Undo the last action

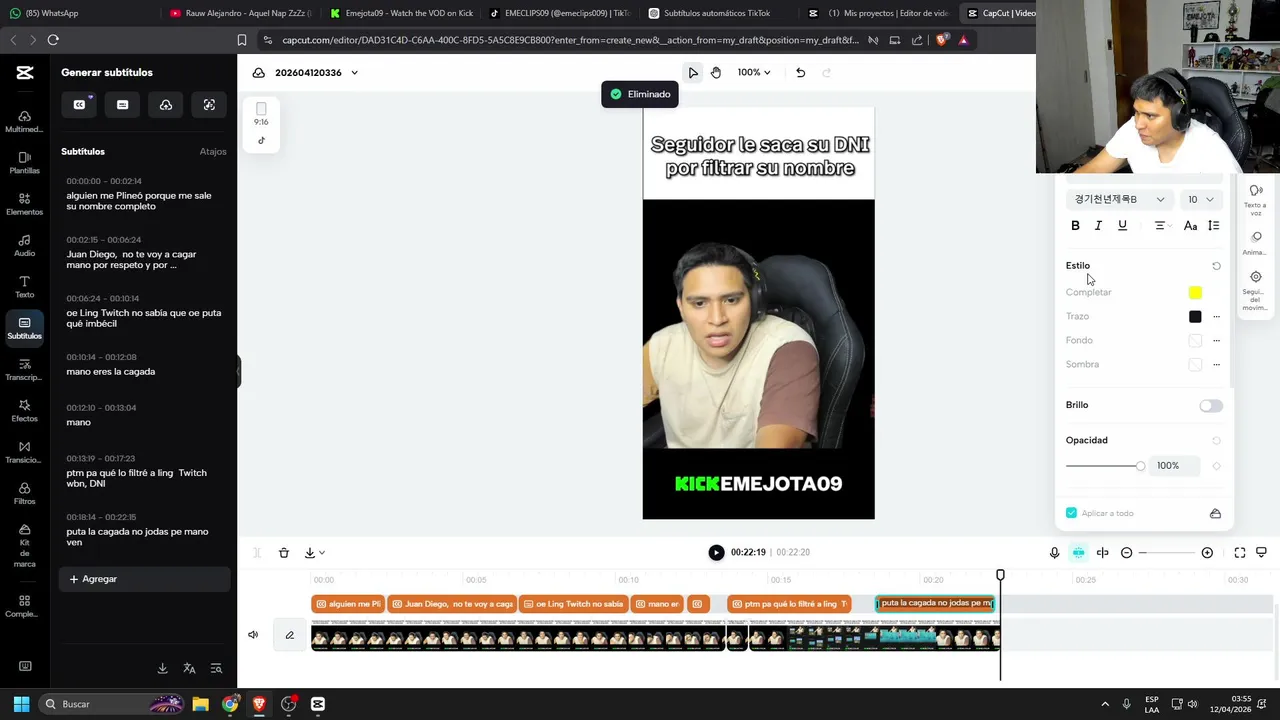tap(800, 72)
